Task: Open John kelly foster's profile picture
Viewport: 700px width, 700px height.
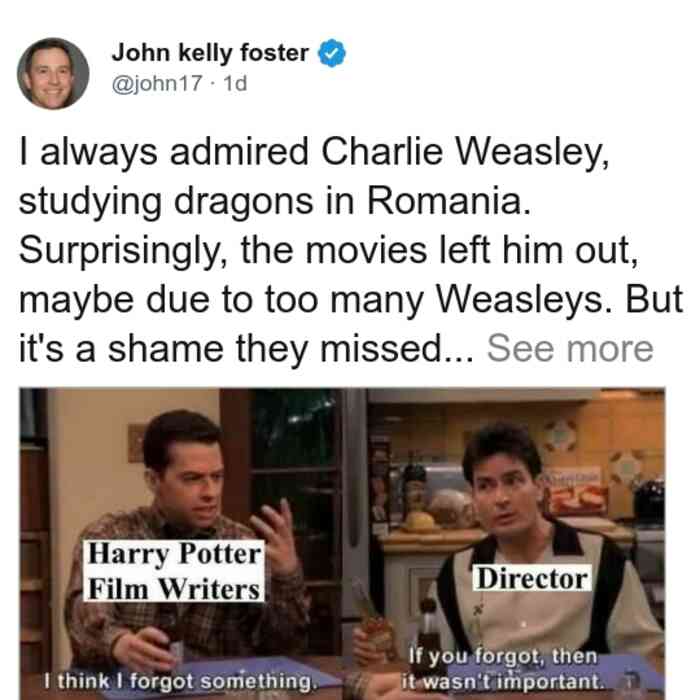Action: click(53, 74)
